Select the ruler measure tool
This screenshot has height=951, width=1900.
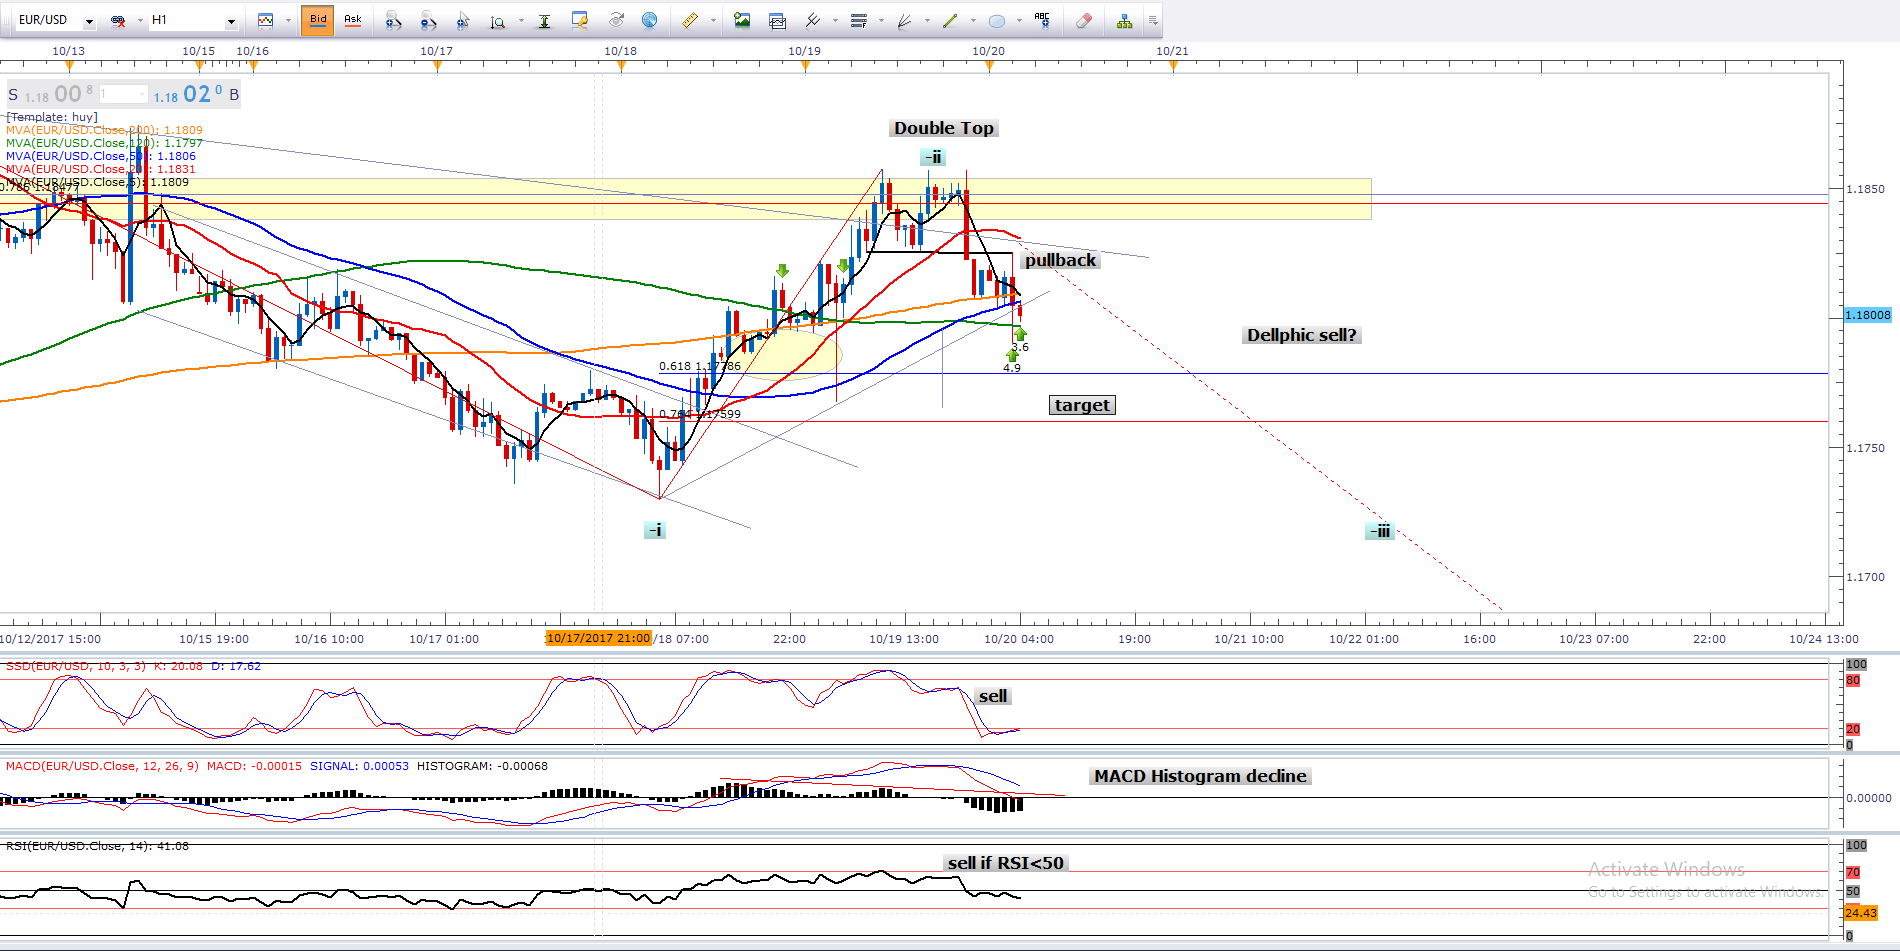point(690,20)
